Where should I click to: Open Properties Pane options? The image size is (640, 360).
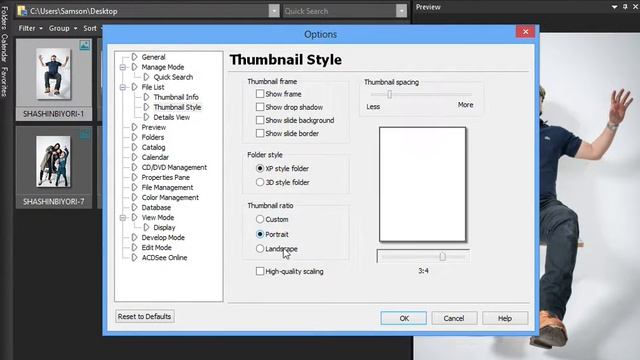165,178
